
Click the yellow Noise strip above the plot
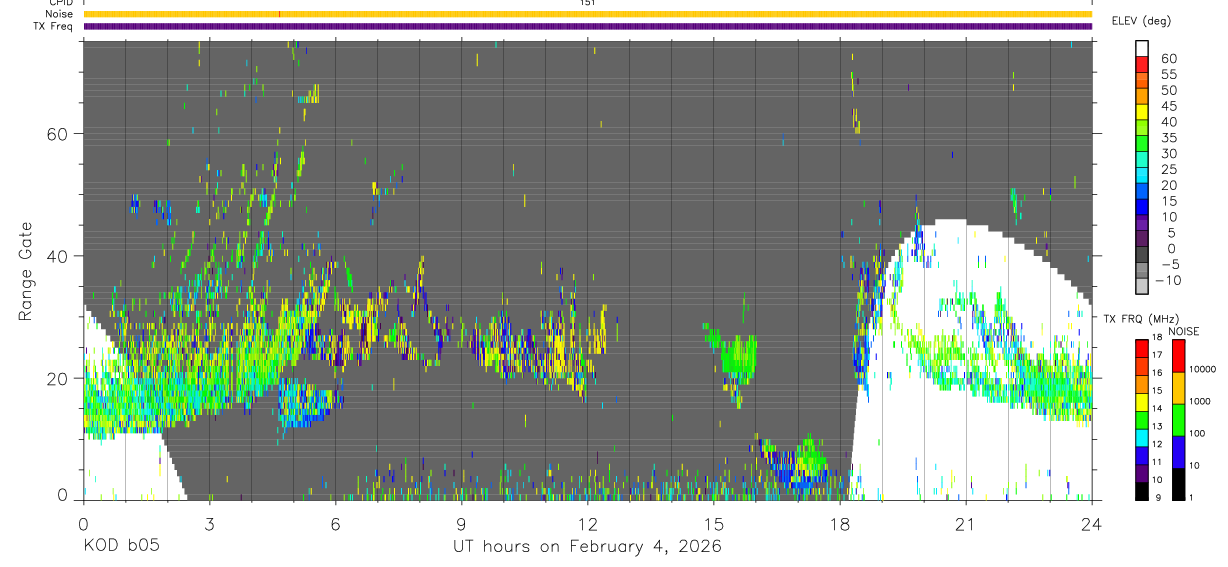point(588,14)
